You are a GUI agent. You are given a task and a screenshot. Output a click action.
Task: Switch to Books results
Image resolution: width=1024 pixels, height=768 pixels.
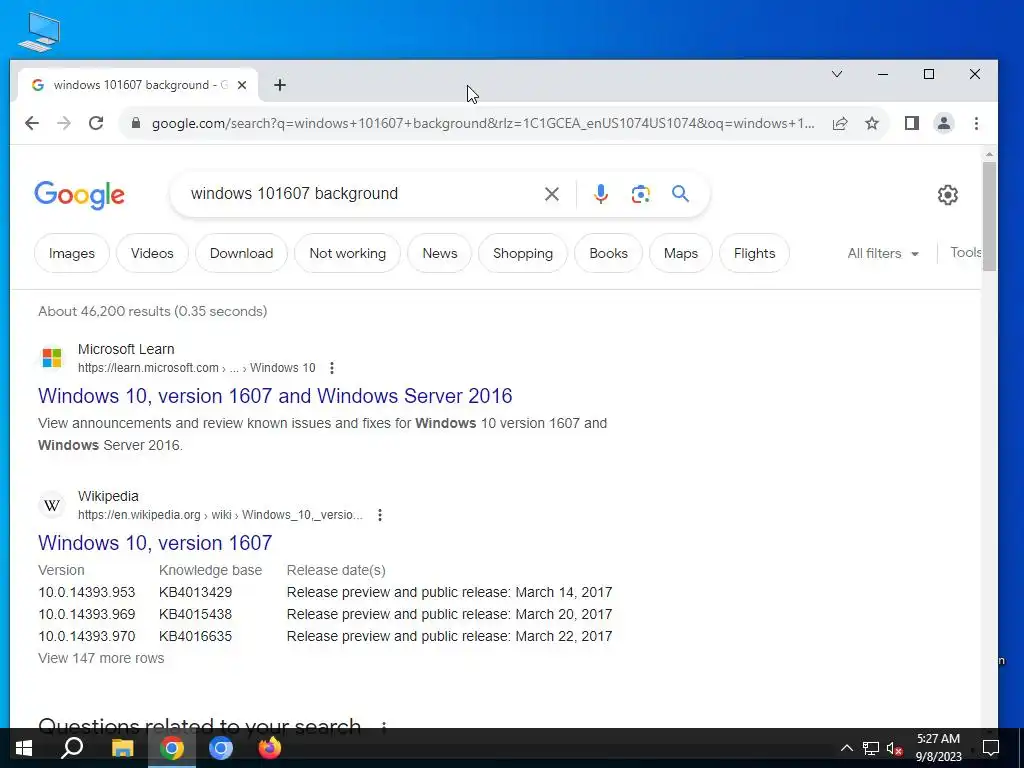pyautogui.click(x=608, y=253)
